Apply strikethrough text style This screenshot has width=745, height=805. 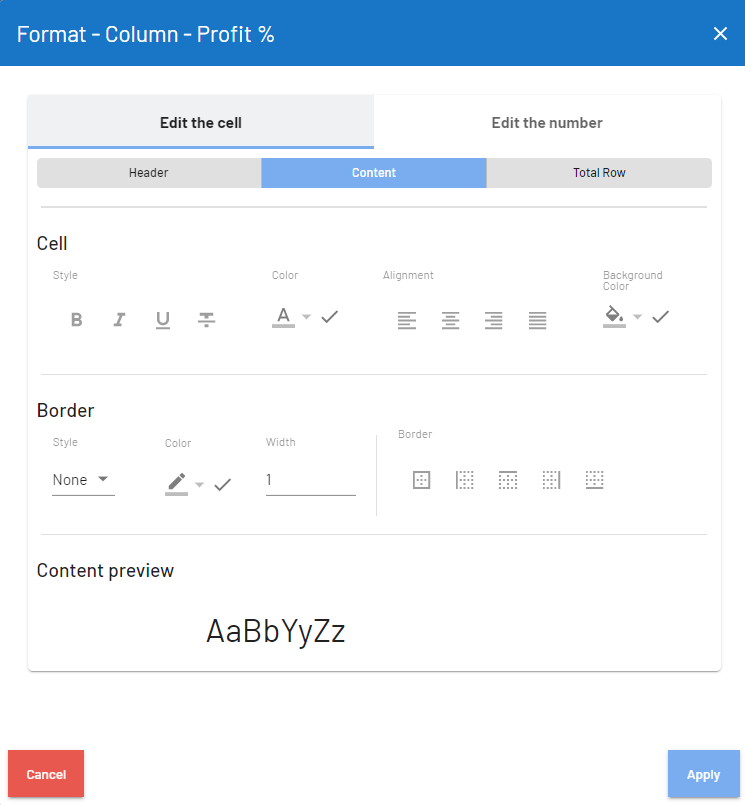206,320
